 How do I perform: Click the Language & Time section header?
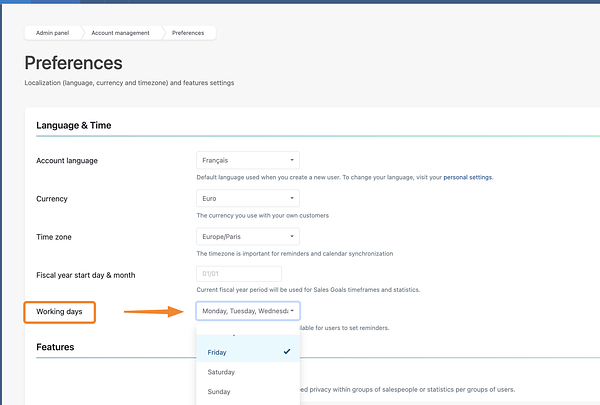[x=74, y=125]
